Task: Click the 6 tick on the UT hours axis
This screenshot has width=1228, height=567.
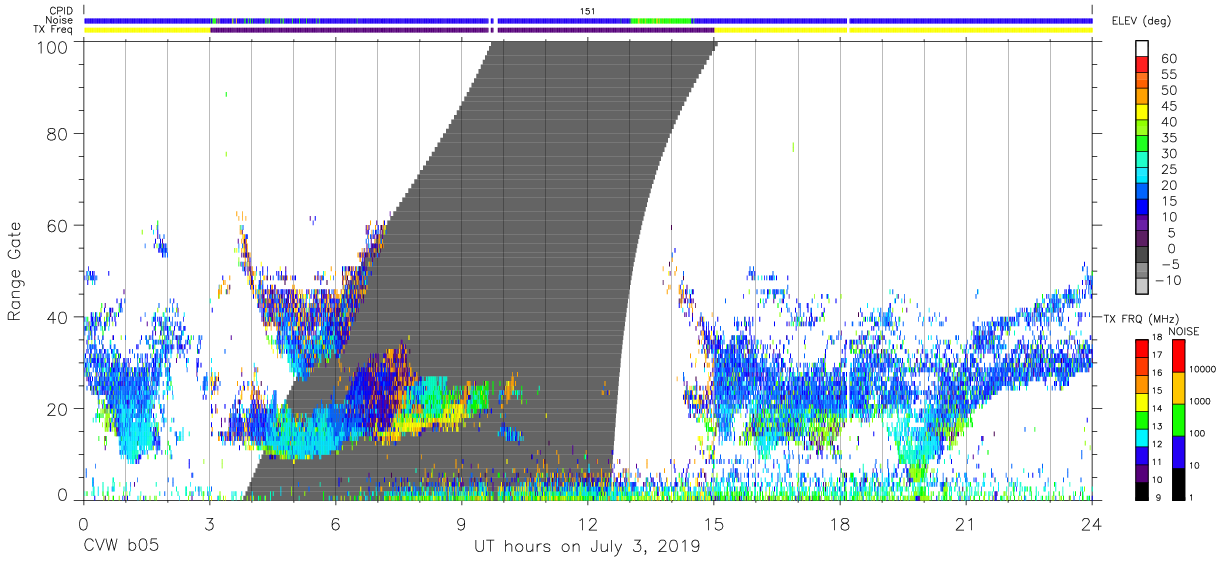Action: coord(335,523)
